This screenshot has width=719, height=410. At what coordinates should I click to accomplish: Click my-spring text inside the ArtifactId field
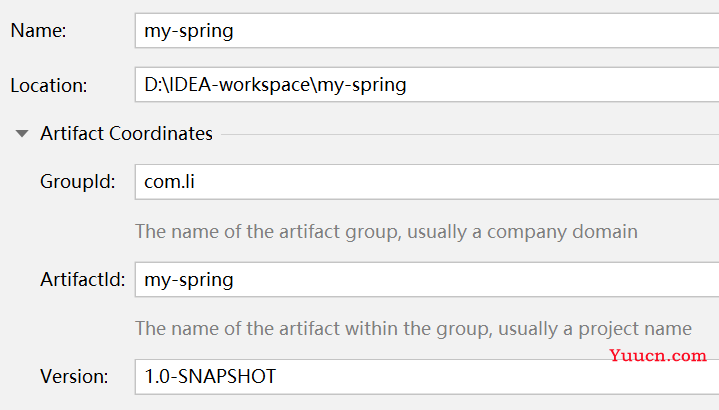pos(189,280)
